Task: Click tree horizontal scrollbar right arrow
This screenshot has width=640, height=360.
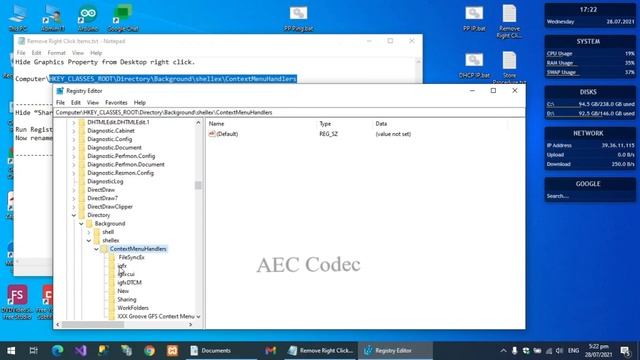Action: tap(190, 324)
